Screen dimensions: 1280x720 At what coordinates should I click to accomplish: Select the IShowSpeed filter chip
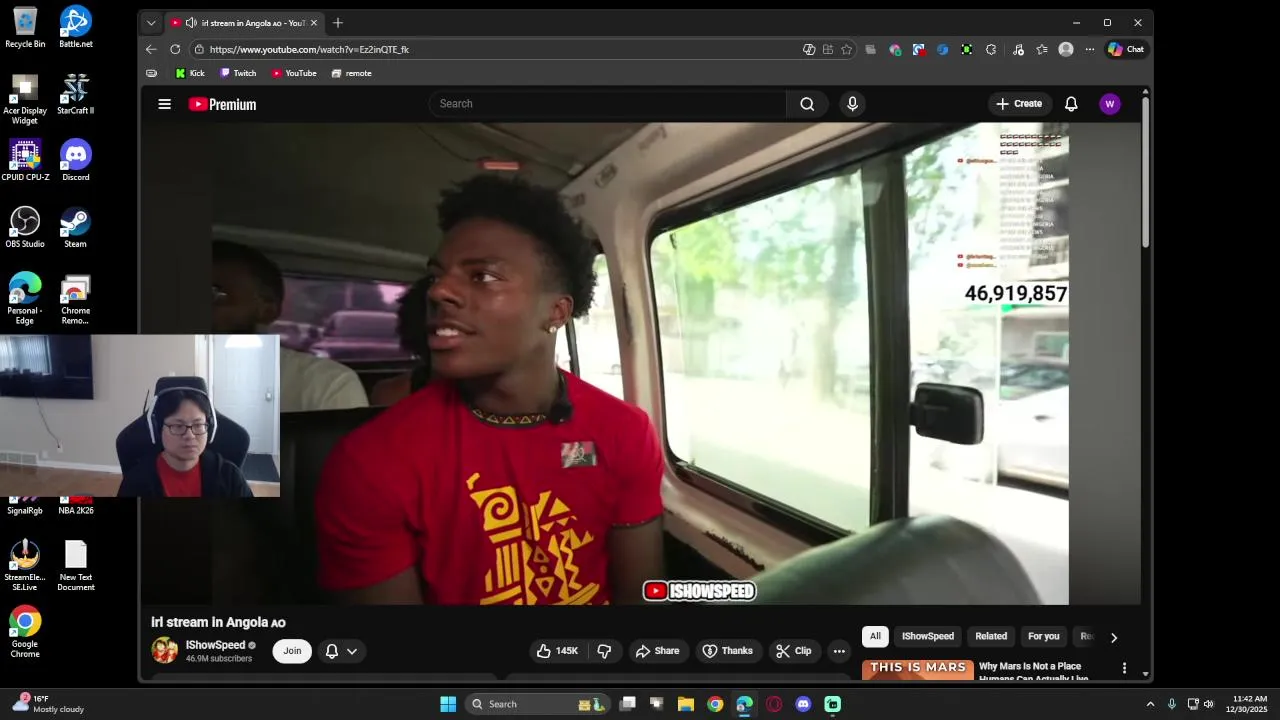[928, 637]
